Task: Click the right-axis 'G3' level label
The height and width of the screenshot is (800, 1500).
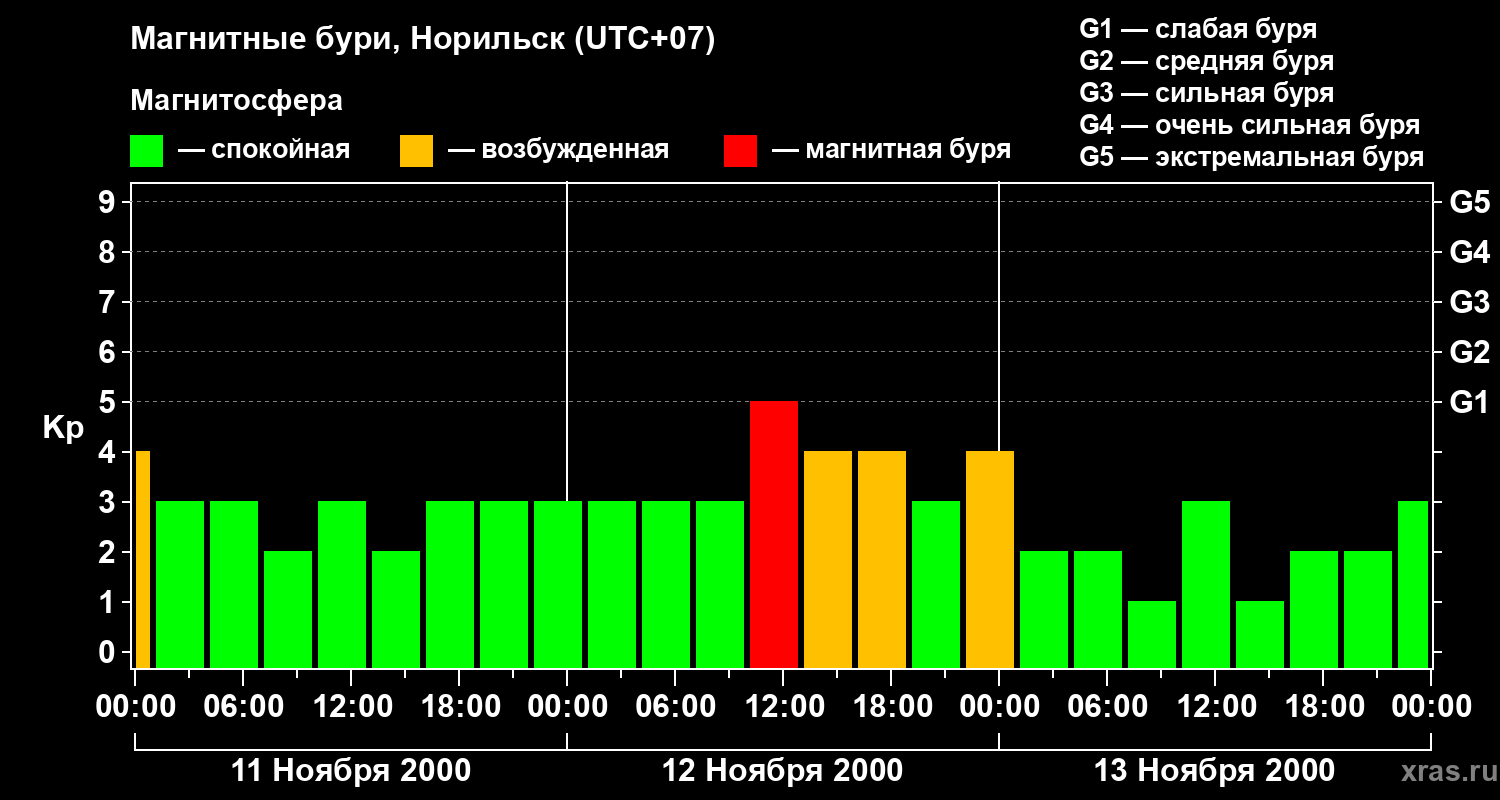Action: point(1469,303)
